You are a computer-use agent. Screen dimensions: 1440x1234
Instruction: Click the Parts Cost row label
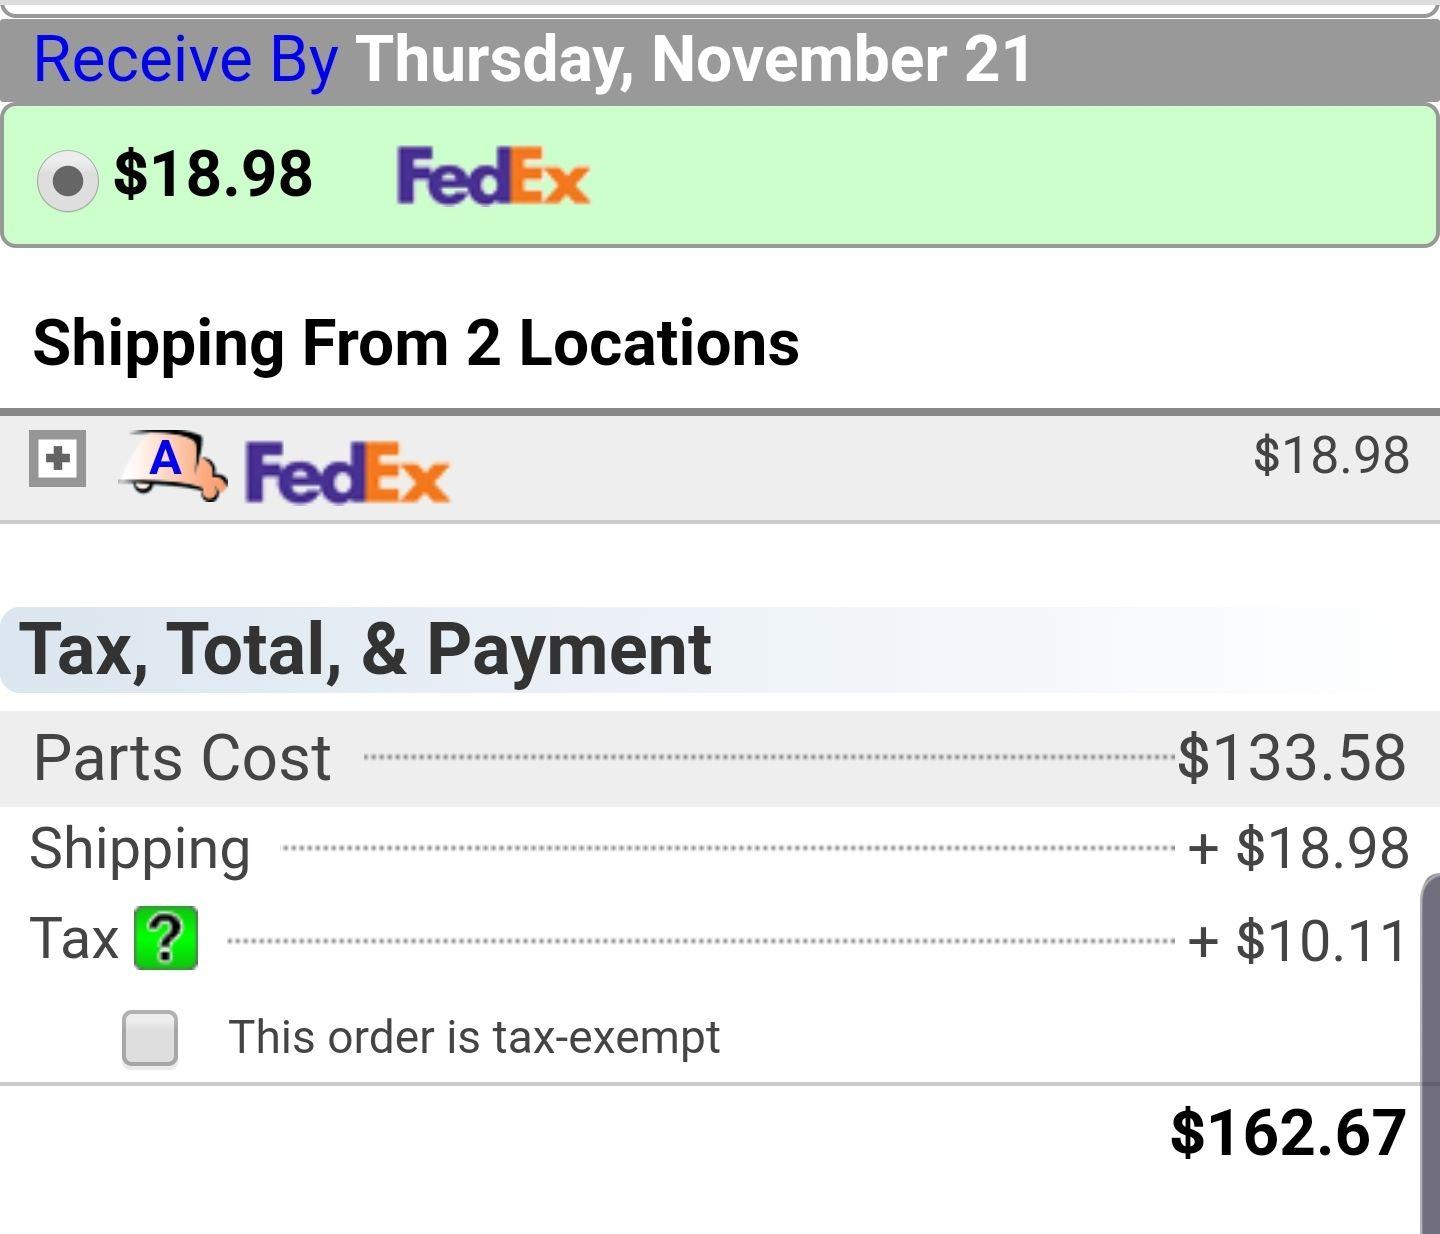tap(182, 758)
